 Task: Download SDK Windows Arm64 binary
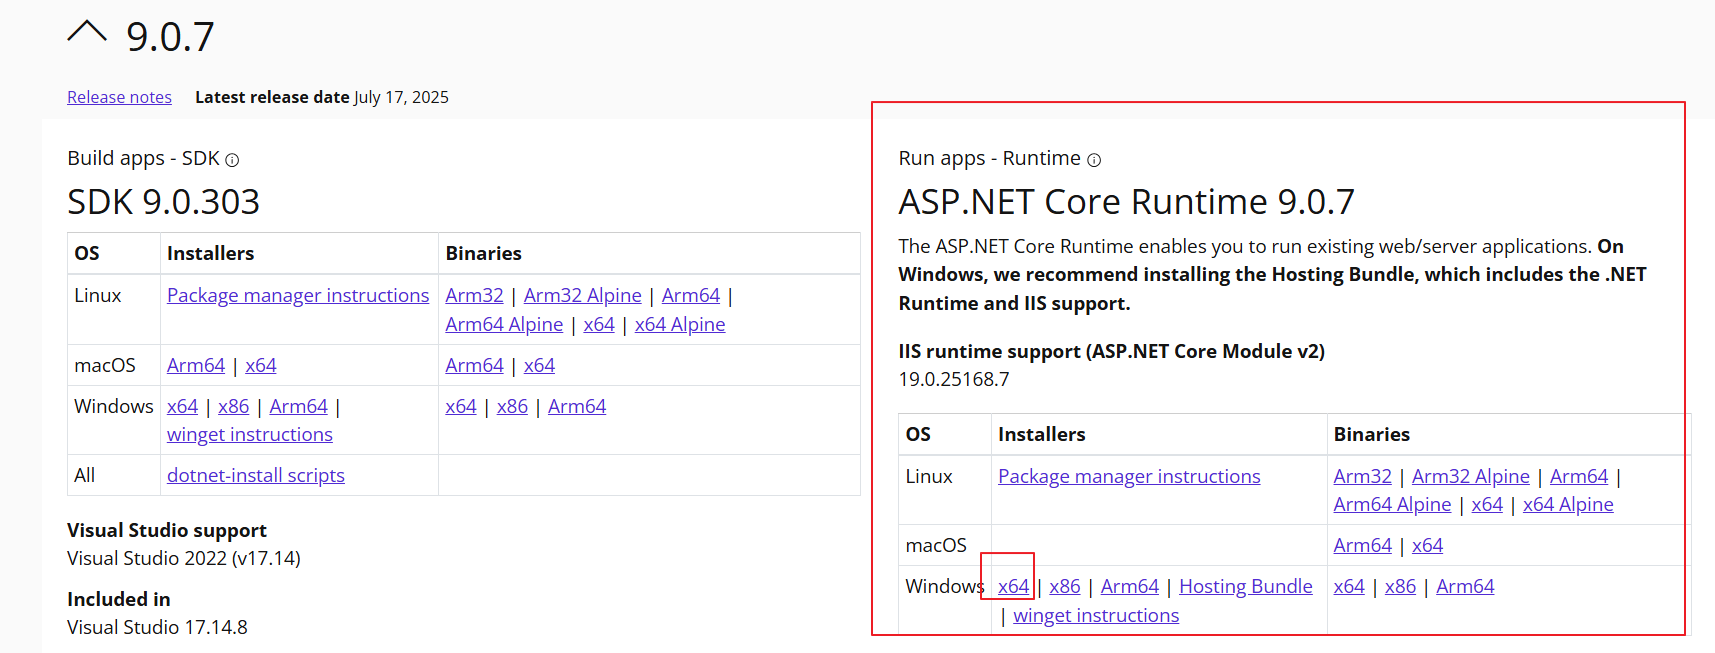pyautogui.click(x=577, y=406)
